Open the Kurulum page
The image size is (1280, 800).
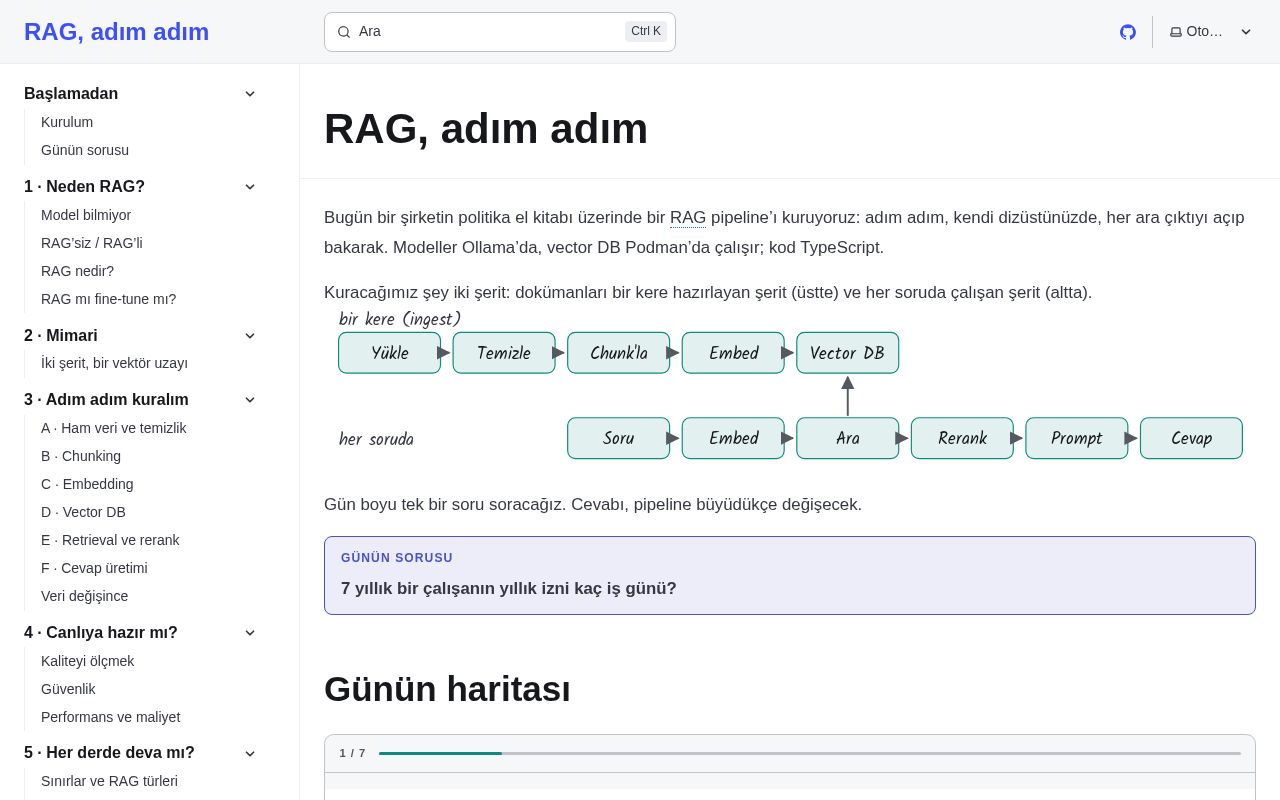tap(67, 122)
